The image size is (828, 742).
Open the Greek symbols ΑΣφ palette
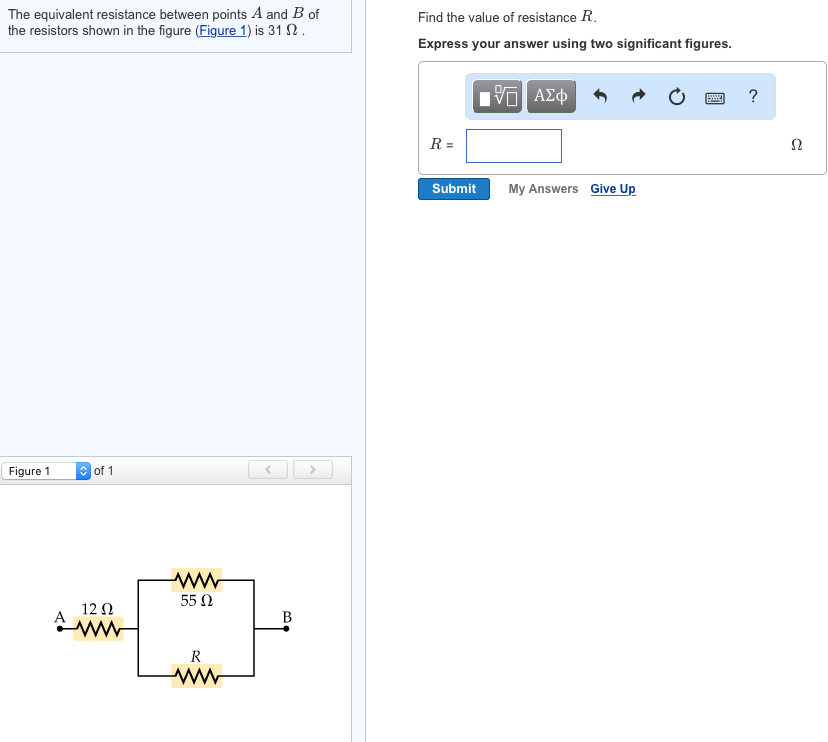pos(550,96)
